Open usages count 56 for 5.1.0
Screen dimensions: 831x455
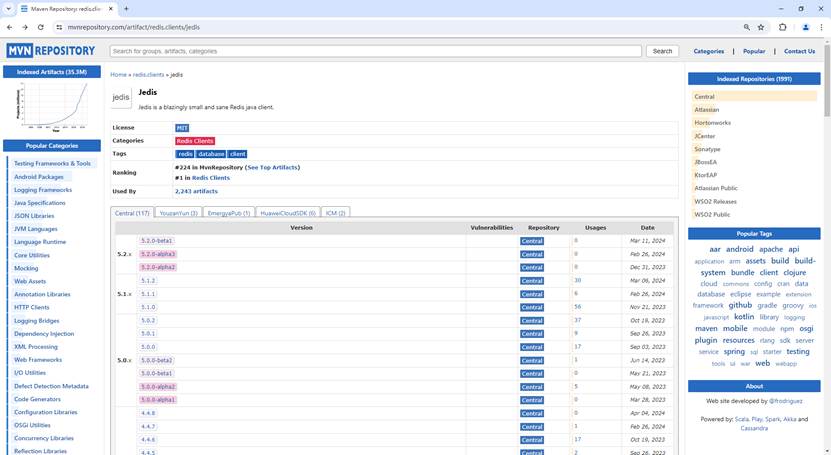pos(577,307)
